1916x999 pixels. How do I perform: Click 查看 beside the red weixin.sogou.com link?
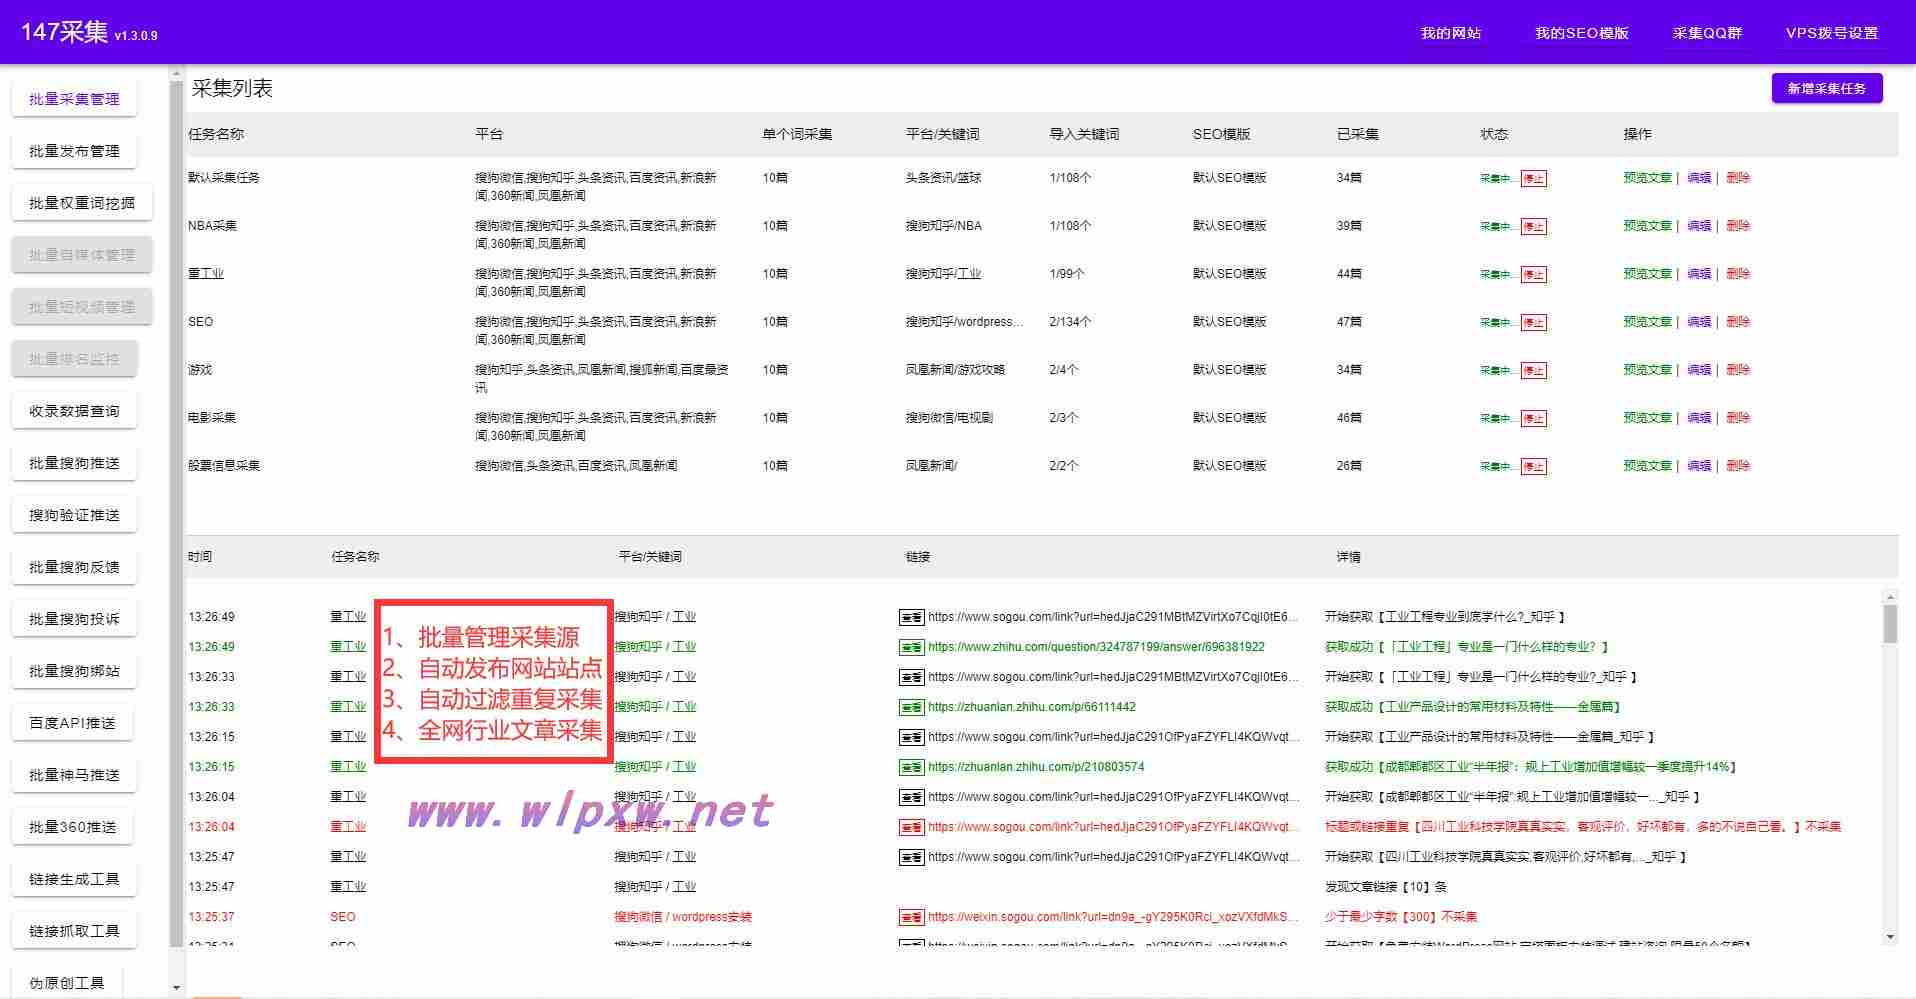click(x=911, y=917)
